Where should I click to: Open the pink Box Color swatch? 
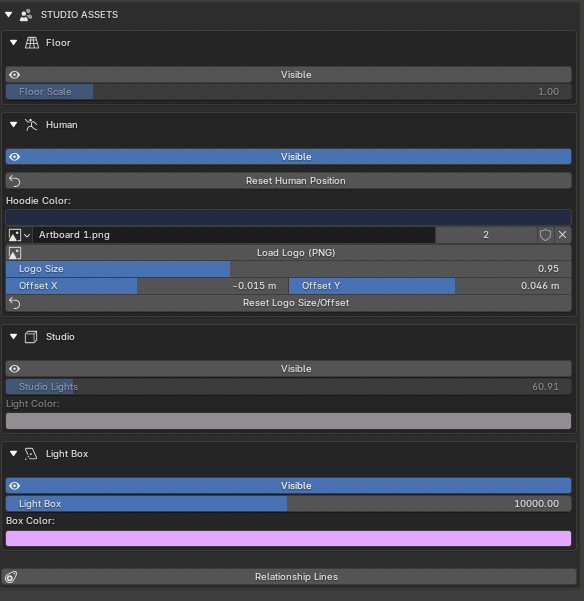[x=289, y=539]
